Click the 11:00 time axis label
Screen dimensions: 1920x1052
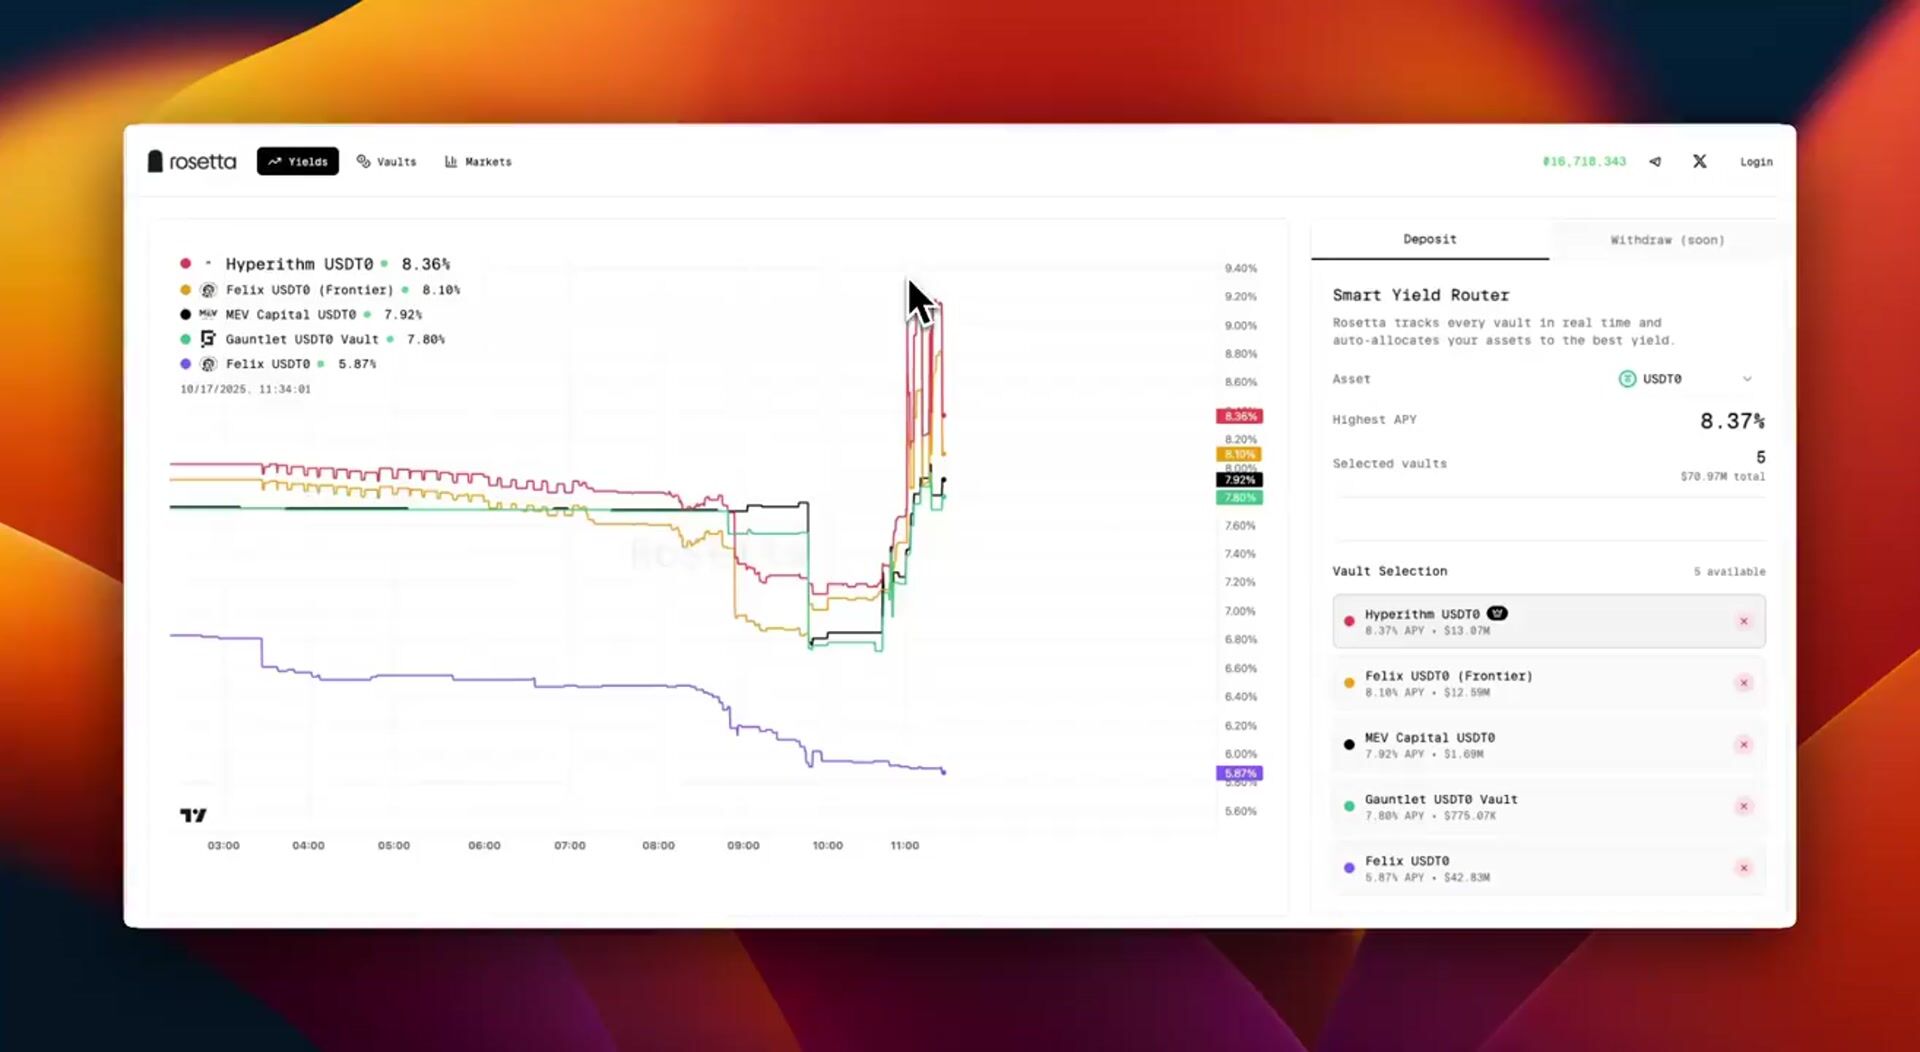point(905,846)
